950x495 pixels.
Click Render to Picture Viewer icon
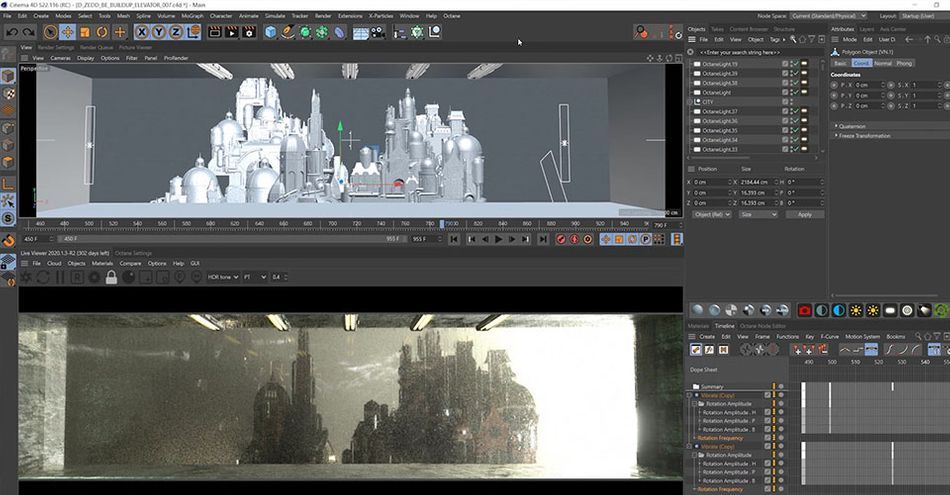click(231, 32)
